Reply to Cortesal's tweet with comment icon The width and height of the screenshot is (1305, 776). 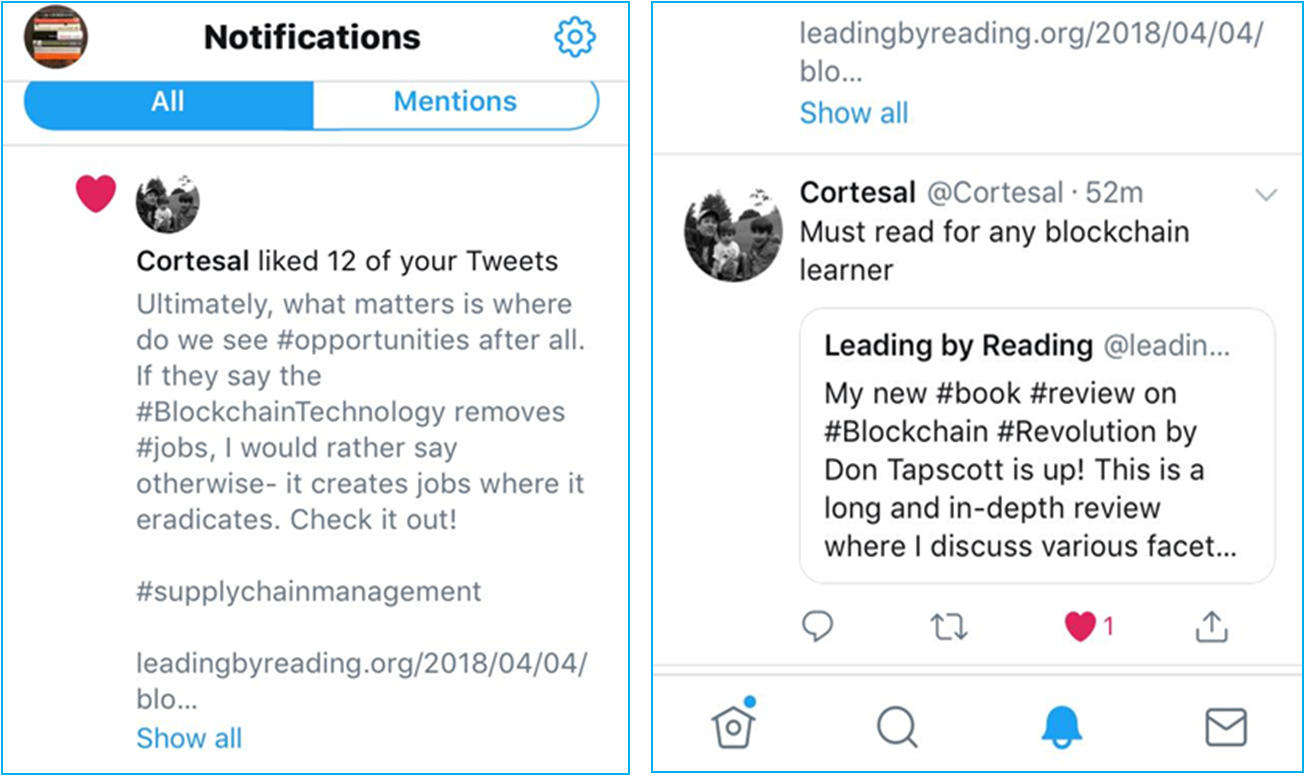818,627
